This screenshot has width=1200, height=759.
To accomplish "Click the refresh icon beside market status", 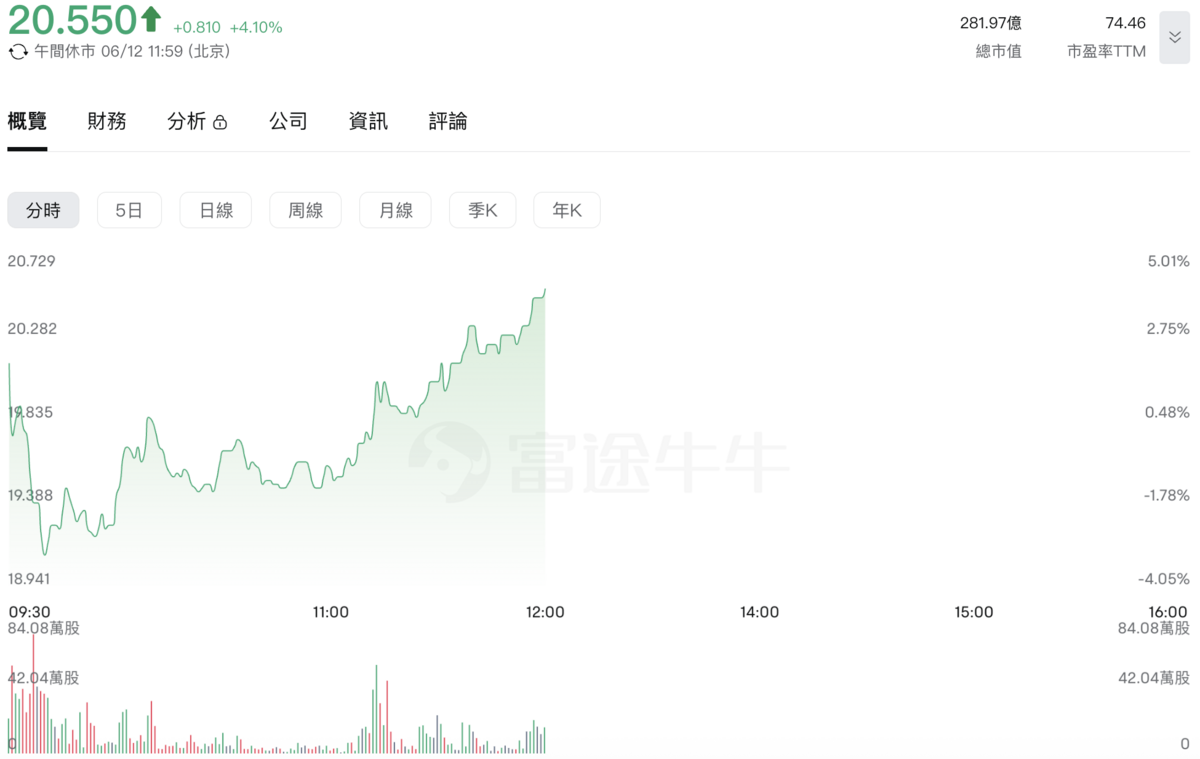I will 18,51.
